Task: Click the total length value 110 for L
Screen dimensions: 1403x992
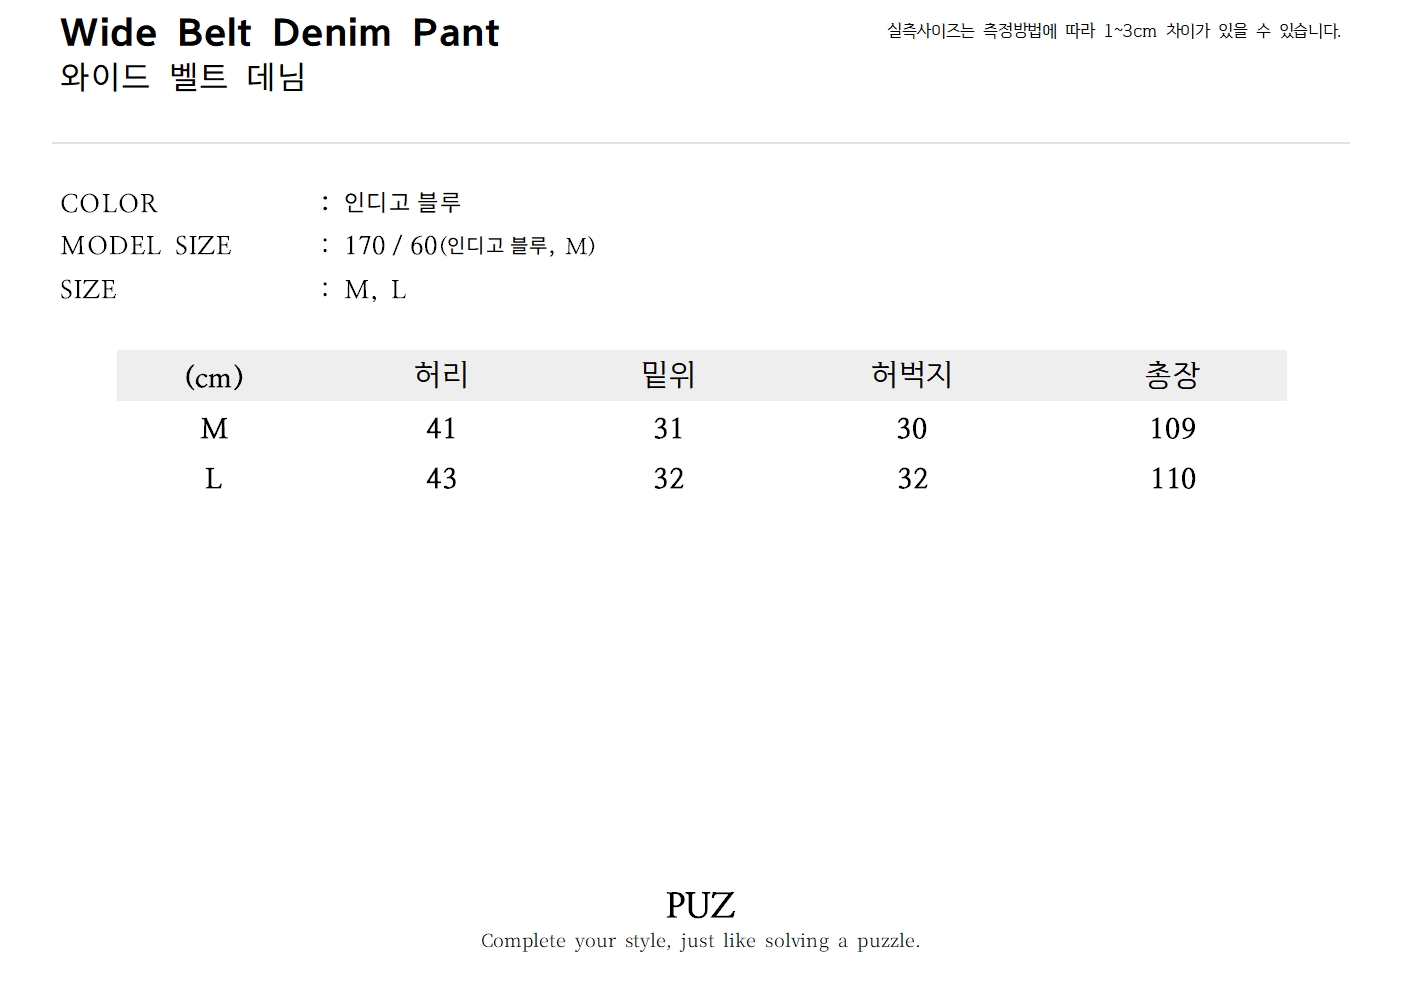Action: tap(1172, 479)
